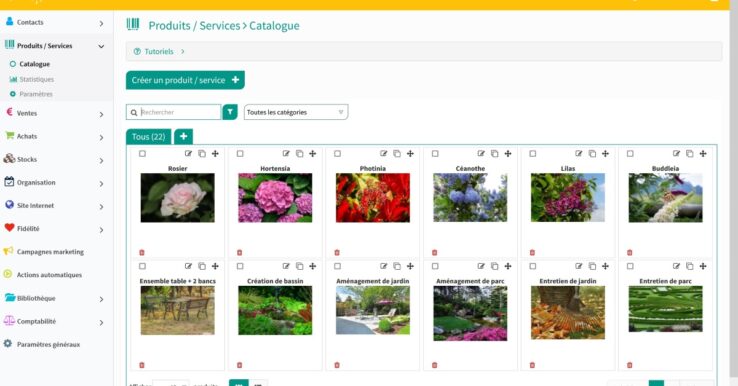This screenshot has height=386, width=738.
Task: Duplicate the Buddleia product
Action: (x=690, y=153)
